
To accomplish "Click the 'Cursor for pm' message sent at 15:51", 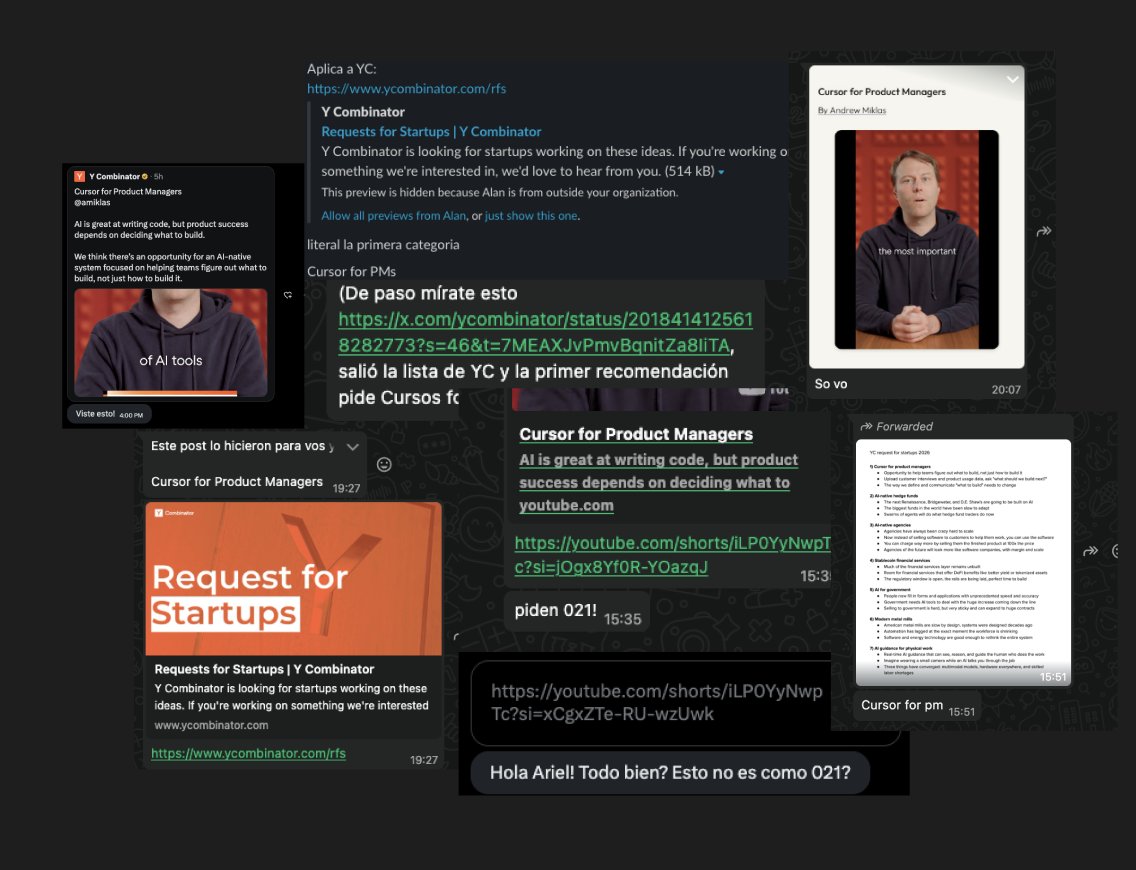I will [x=916, y=706].
